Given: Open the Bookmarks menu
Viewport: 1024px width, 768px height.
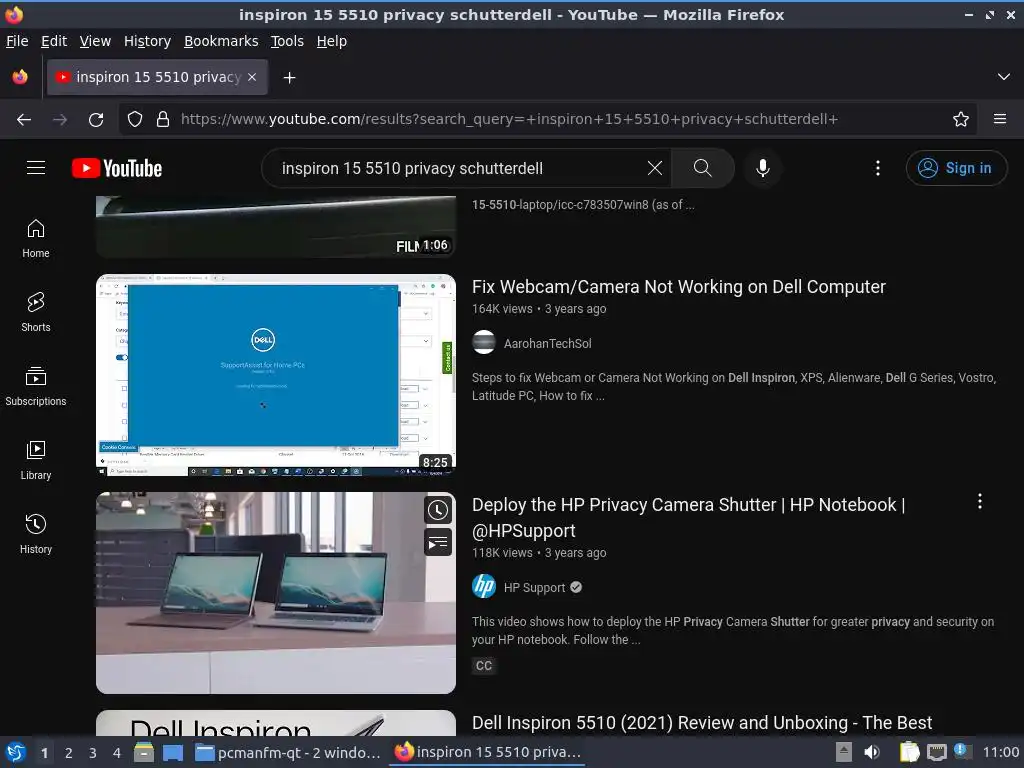Looking at the screenshot, I should click(221, 41).
